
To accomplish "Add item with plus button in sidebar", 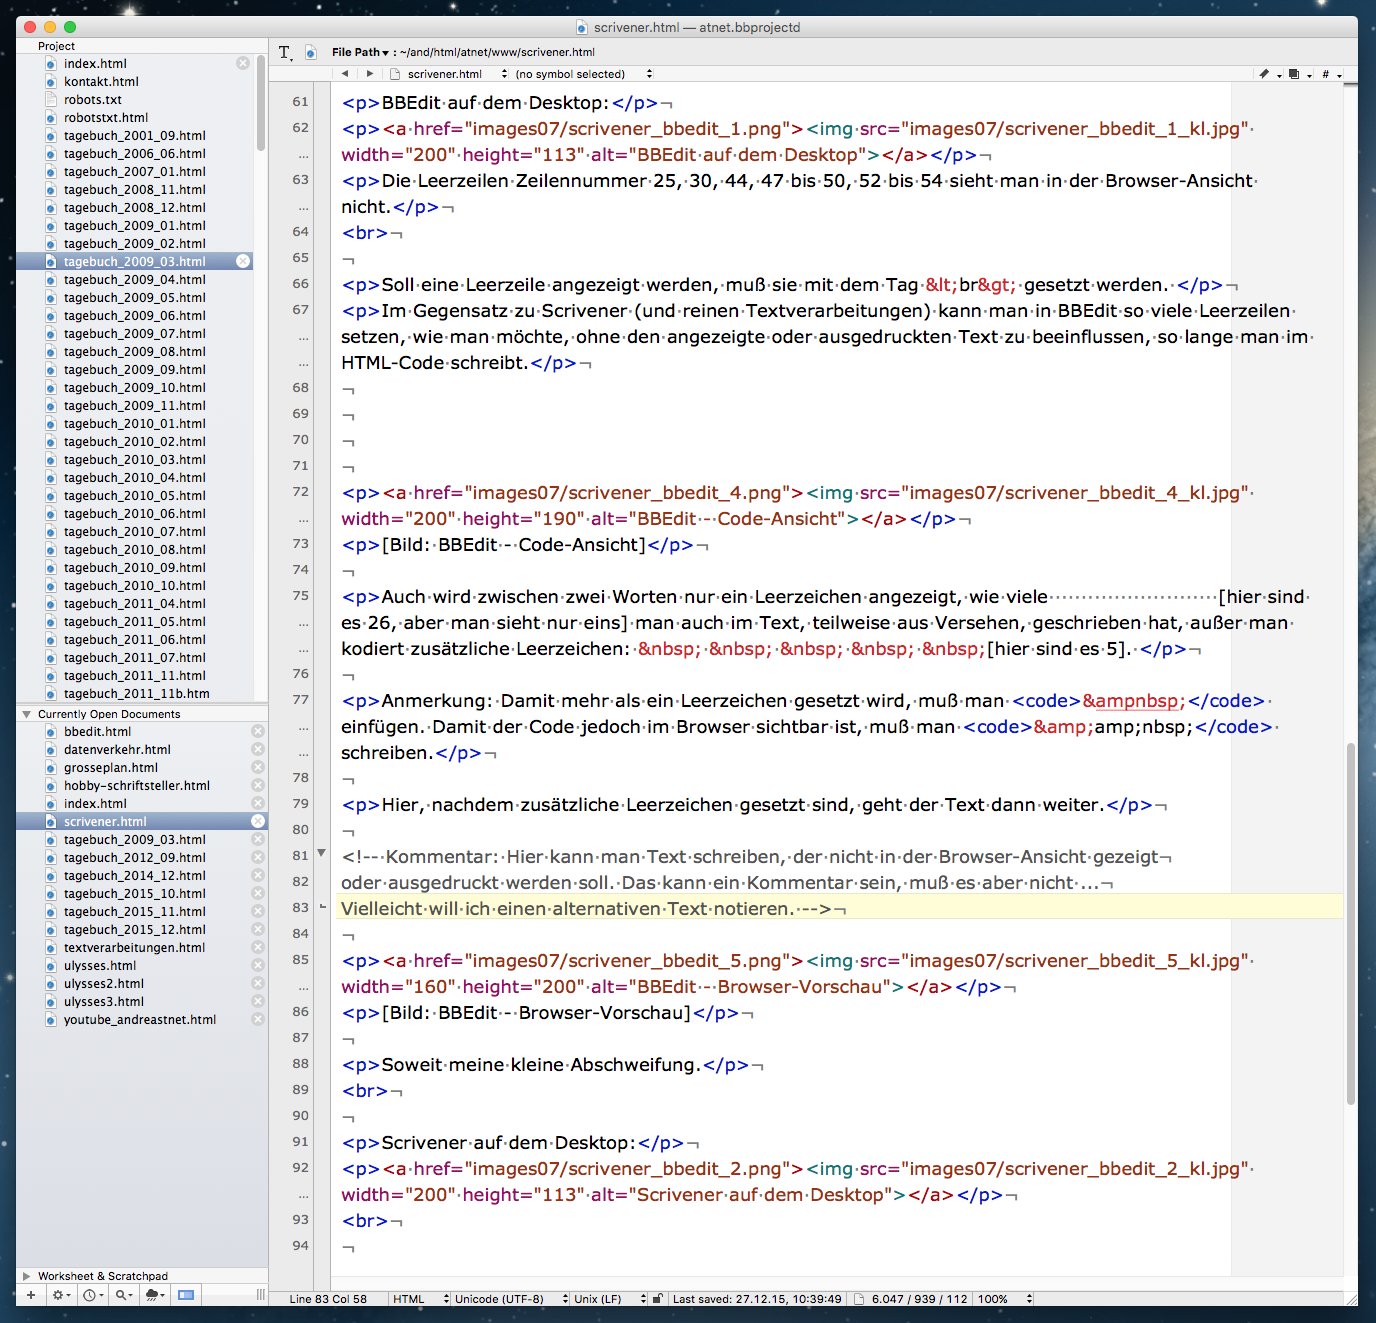I will pyautogui.click(x=31, y=1295).
